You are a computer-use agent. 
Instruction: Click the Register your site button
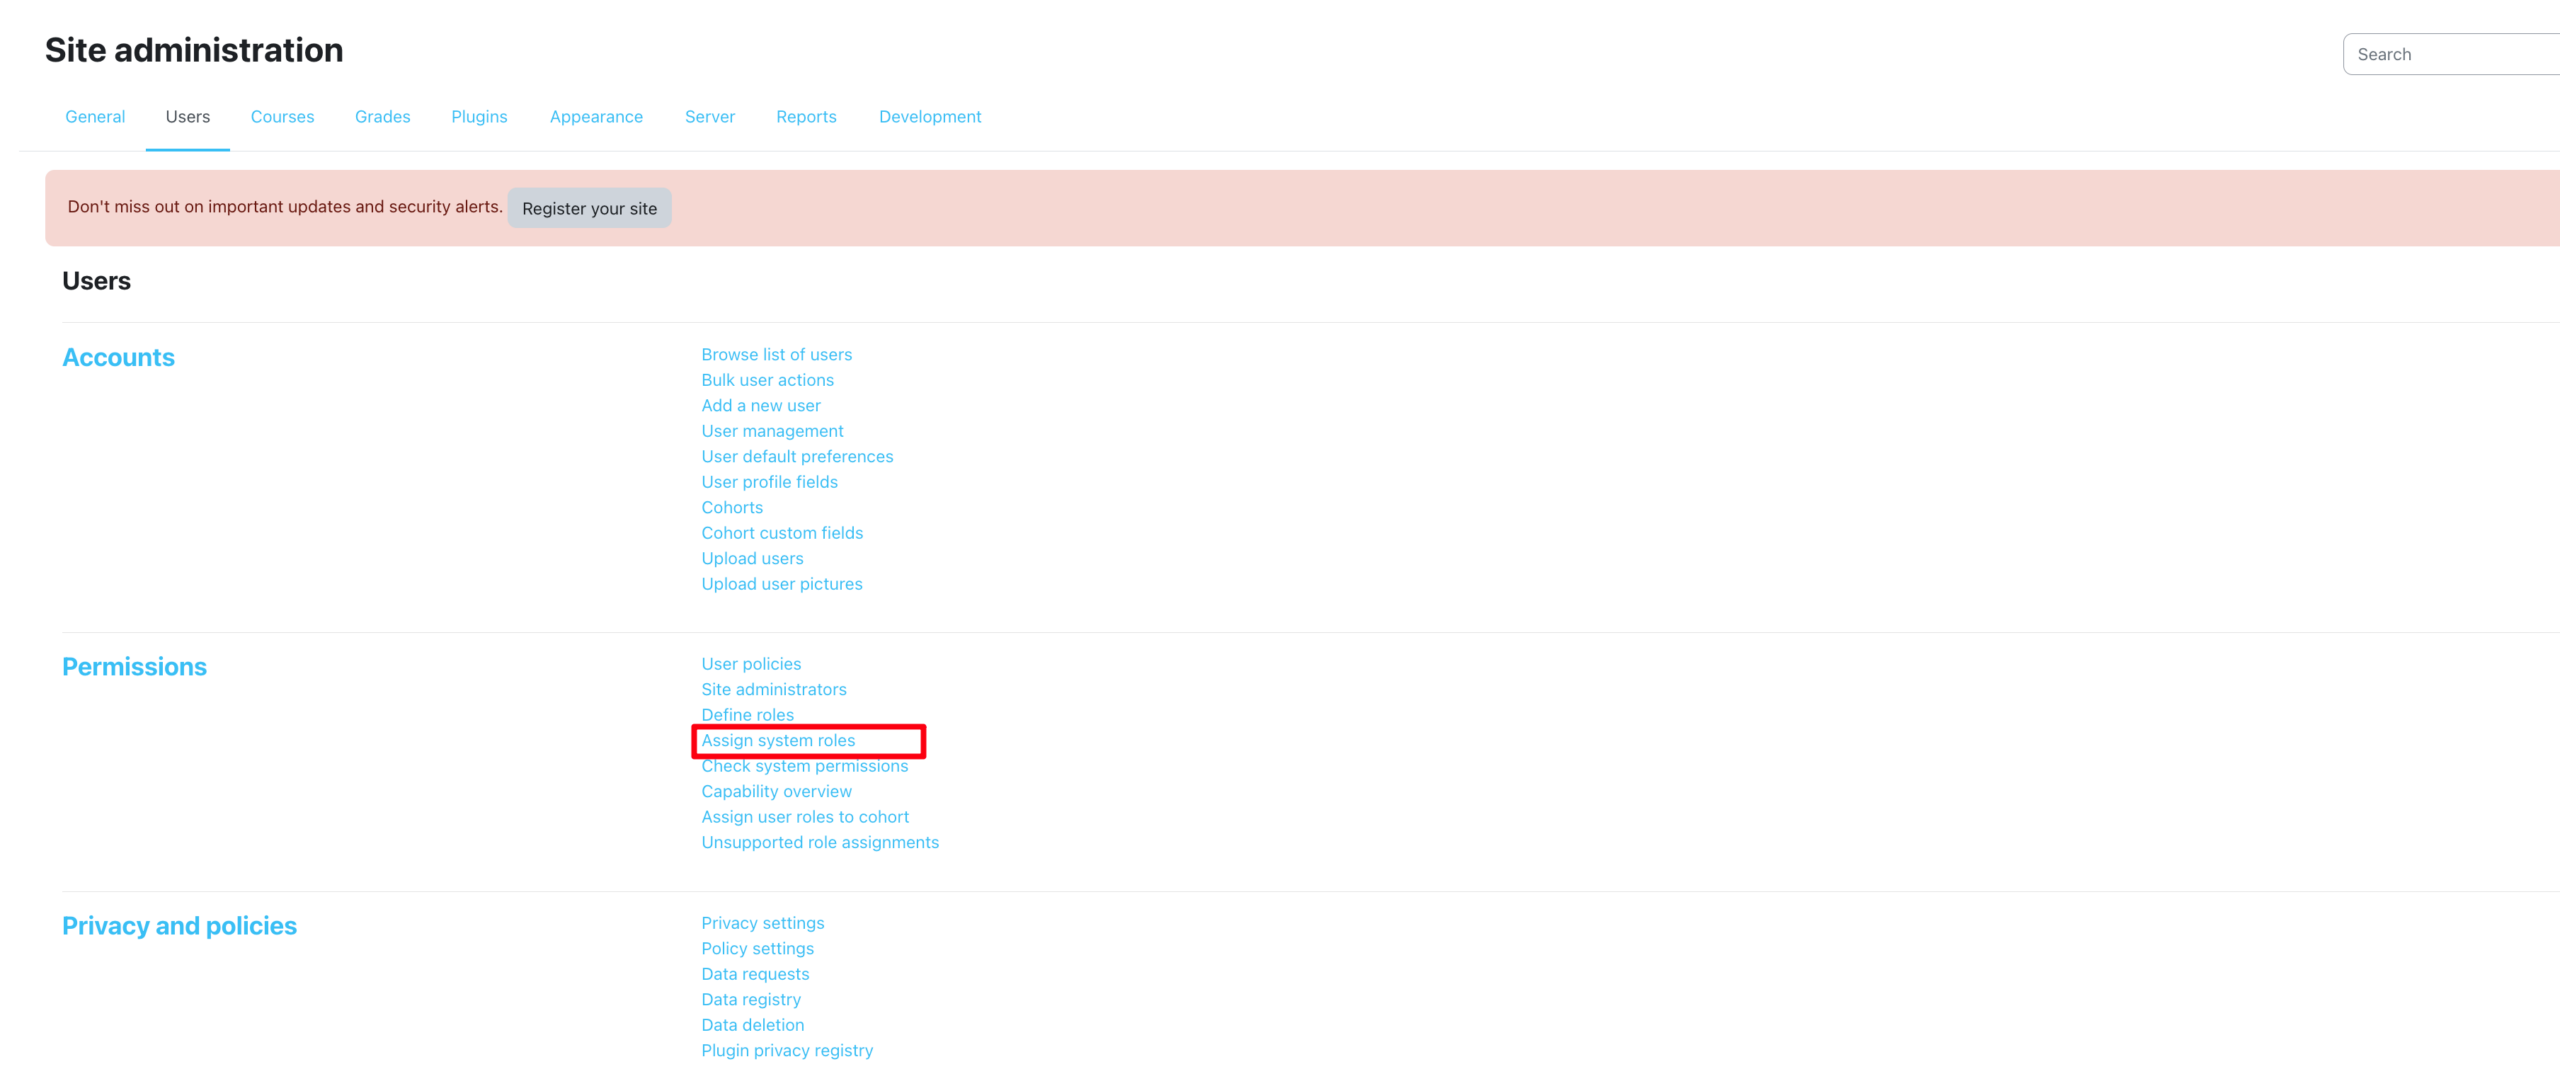coord(589,208)
